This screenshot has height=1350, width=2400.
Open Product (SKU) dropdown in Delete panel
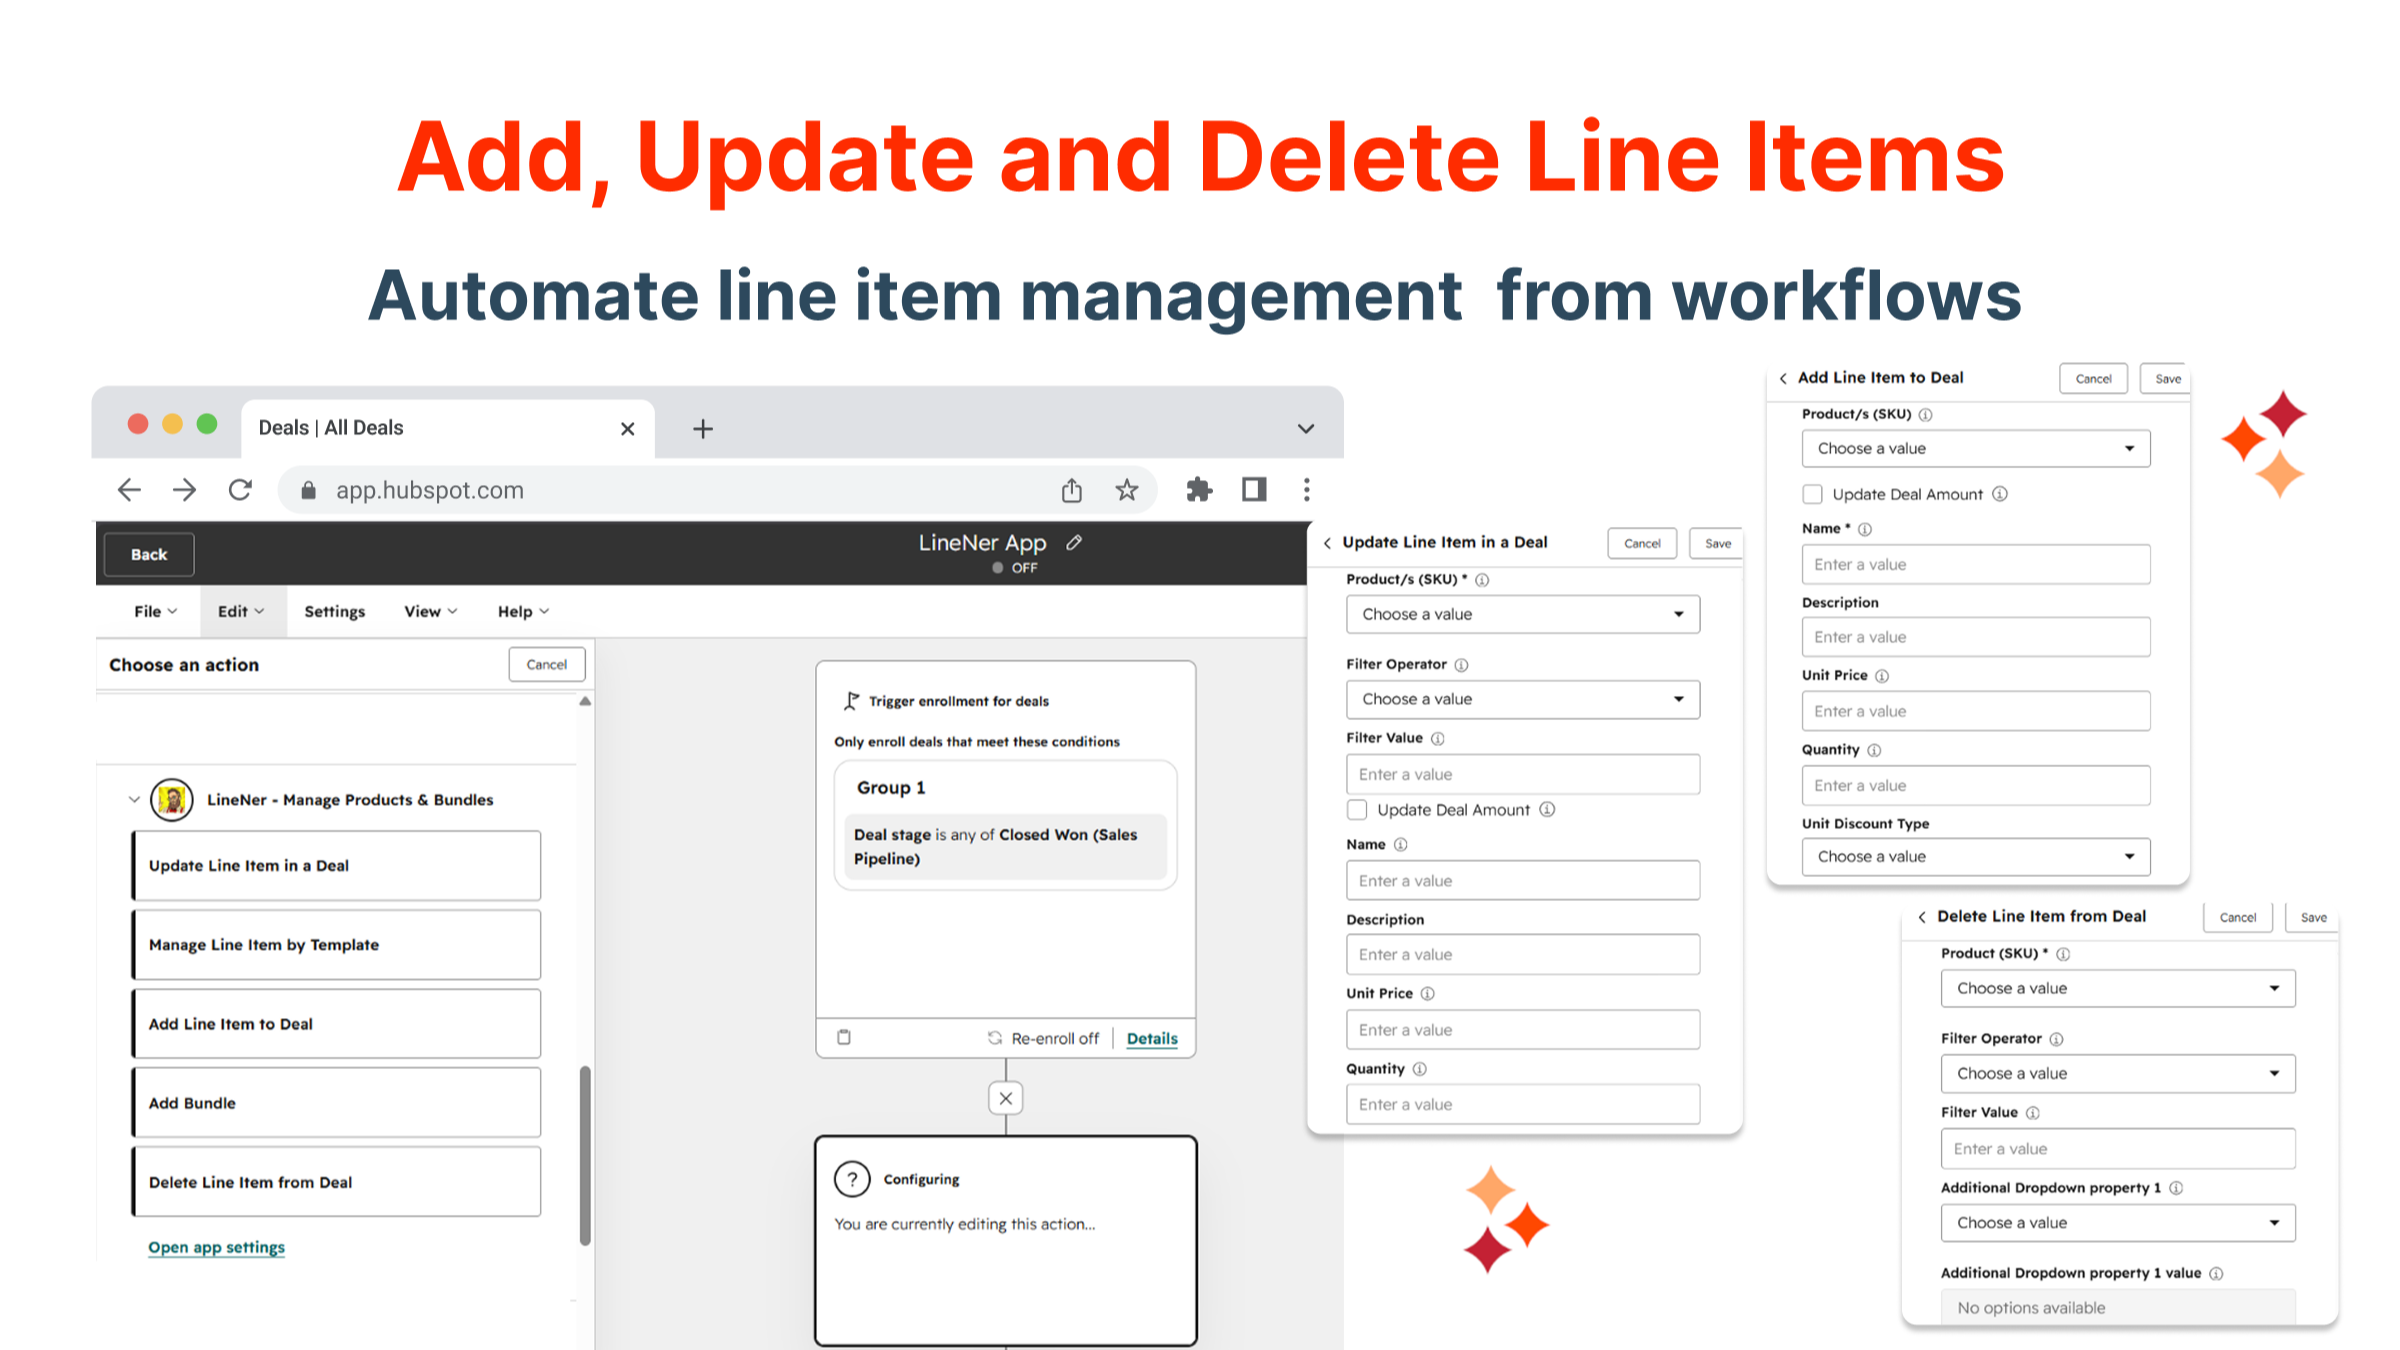(x=2118, y=988)
